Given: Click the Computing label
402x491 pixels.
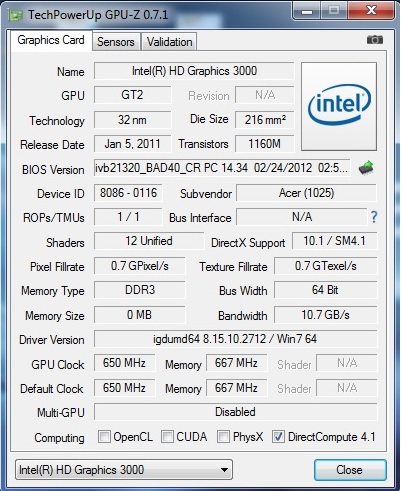Looking at the screenshot, I should [x=59, y=438].
